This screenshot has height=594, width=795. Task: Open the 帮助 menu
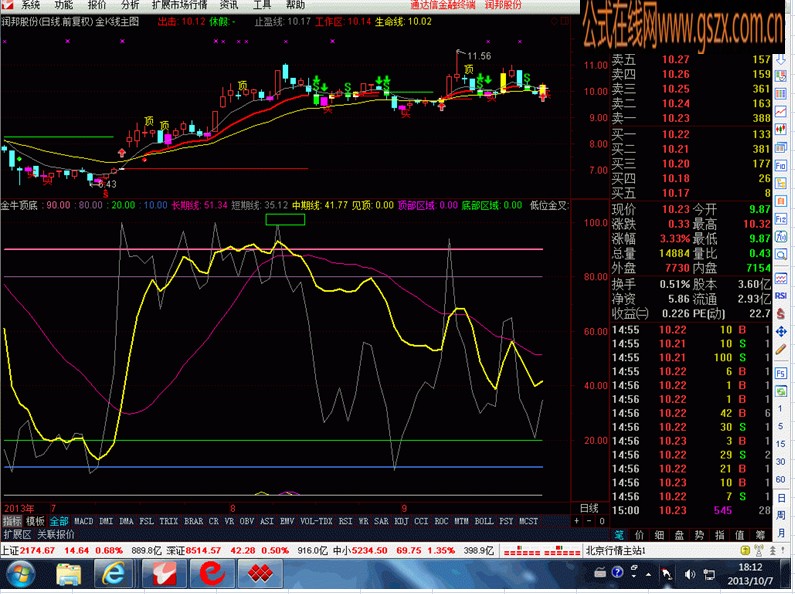[x=296, y=5]
